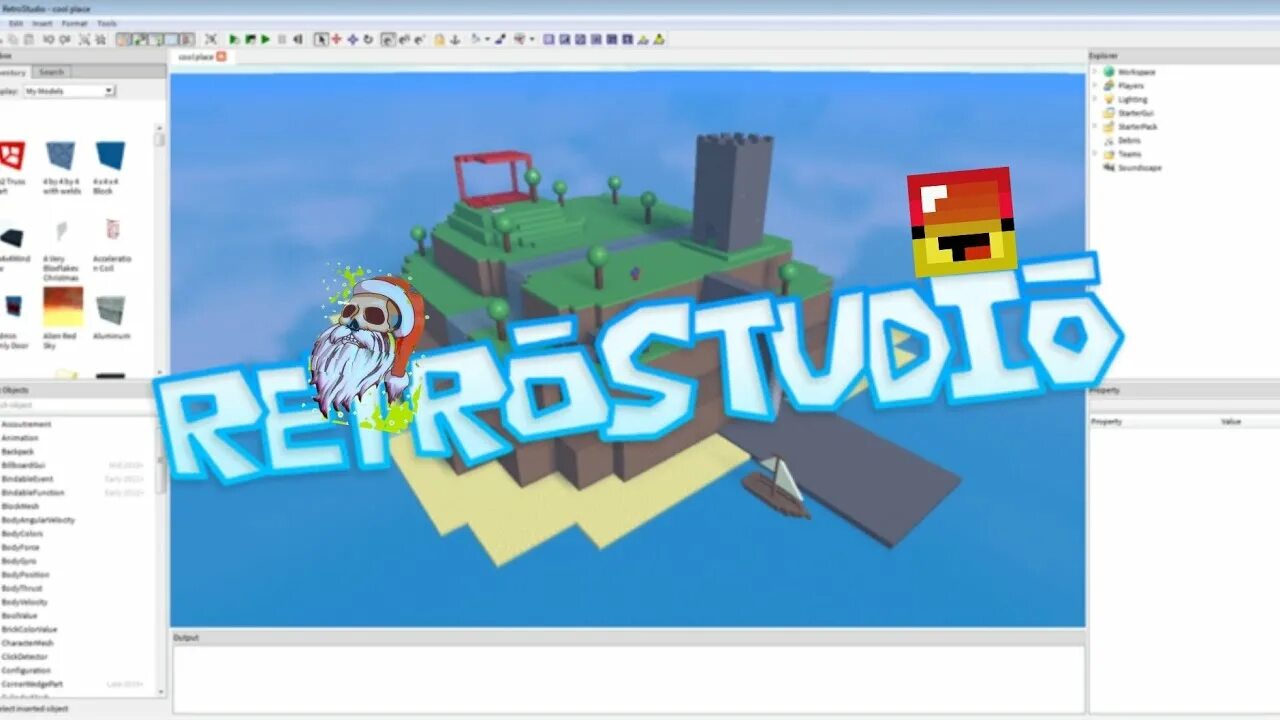The width and height of the screenshot is (1280, 720).
Task: Select BodyColors in Objects list
Action: (23, 534)
